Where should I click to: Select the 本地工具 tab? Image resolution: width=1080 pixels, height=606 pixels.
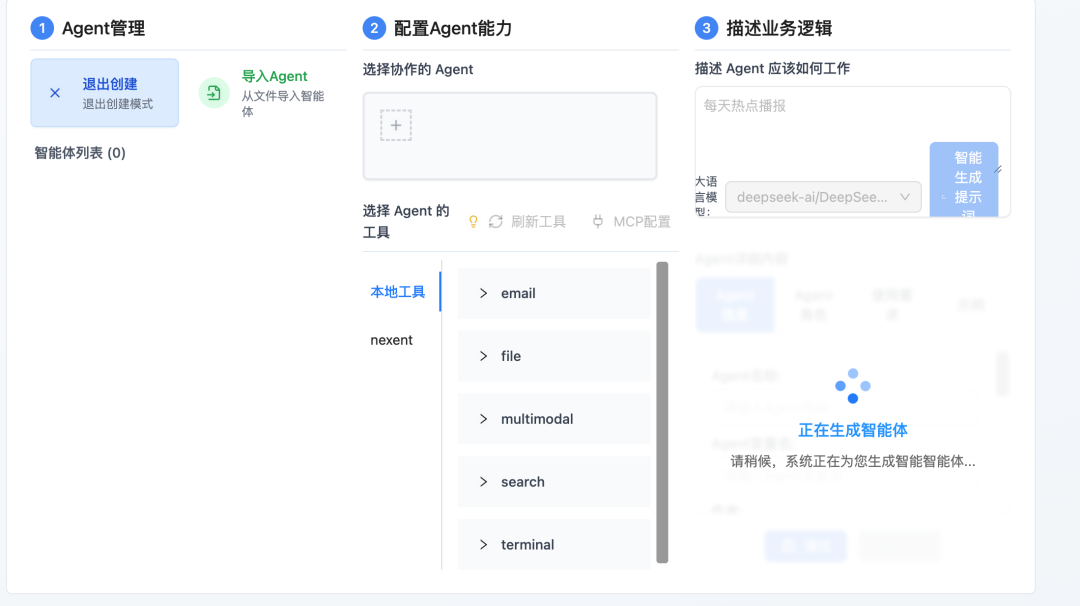pyautogui.click(x=397, y=292)
